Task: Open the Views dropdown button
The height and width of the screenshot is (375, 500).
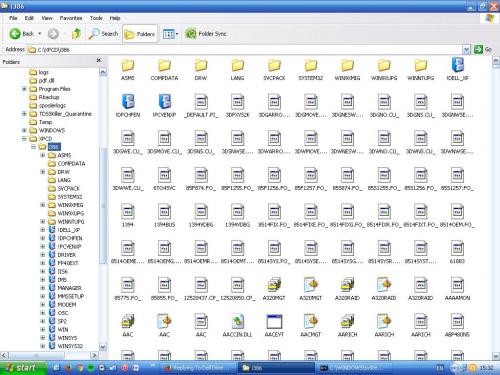Action: (x=170, y=34)
